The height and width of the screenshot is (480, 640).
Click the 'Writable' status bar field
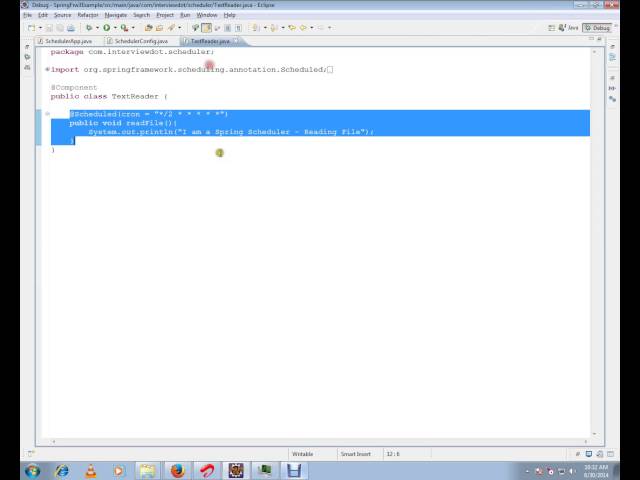tap(302, 454)
